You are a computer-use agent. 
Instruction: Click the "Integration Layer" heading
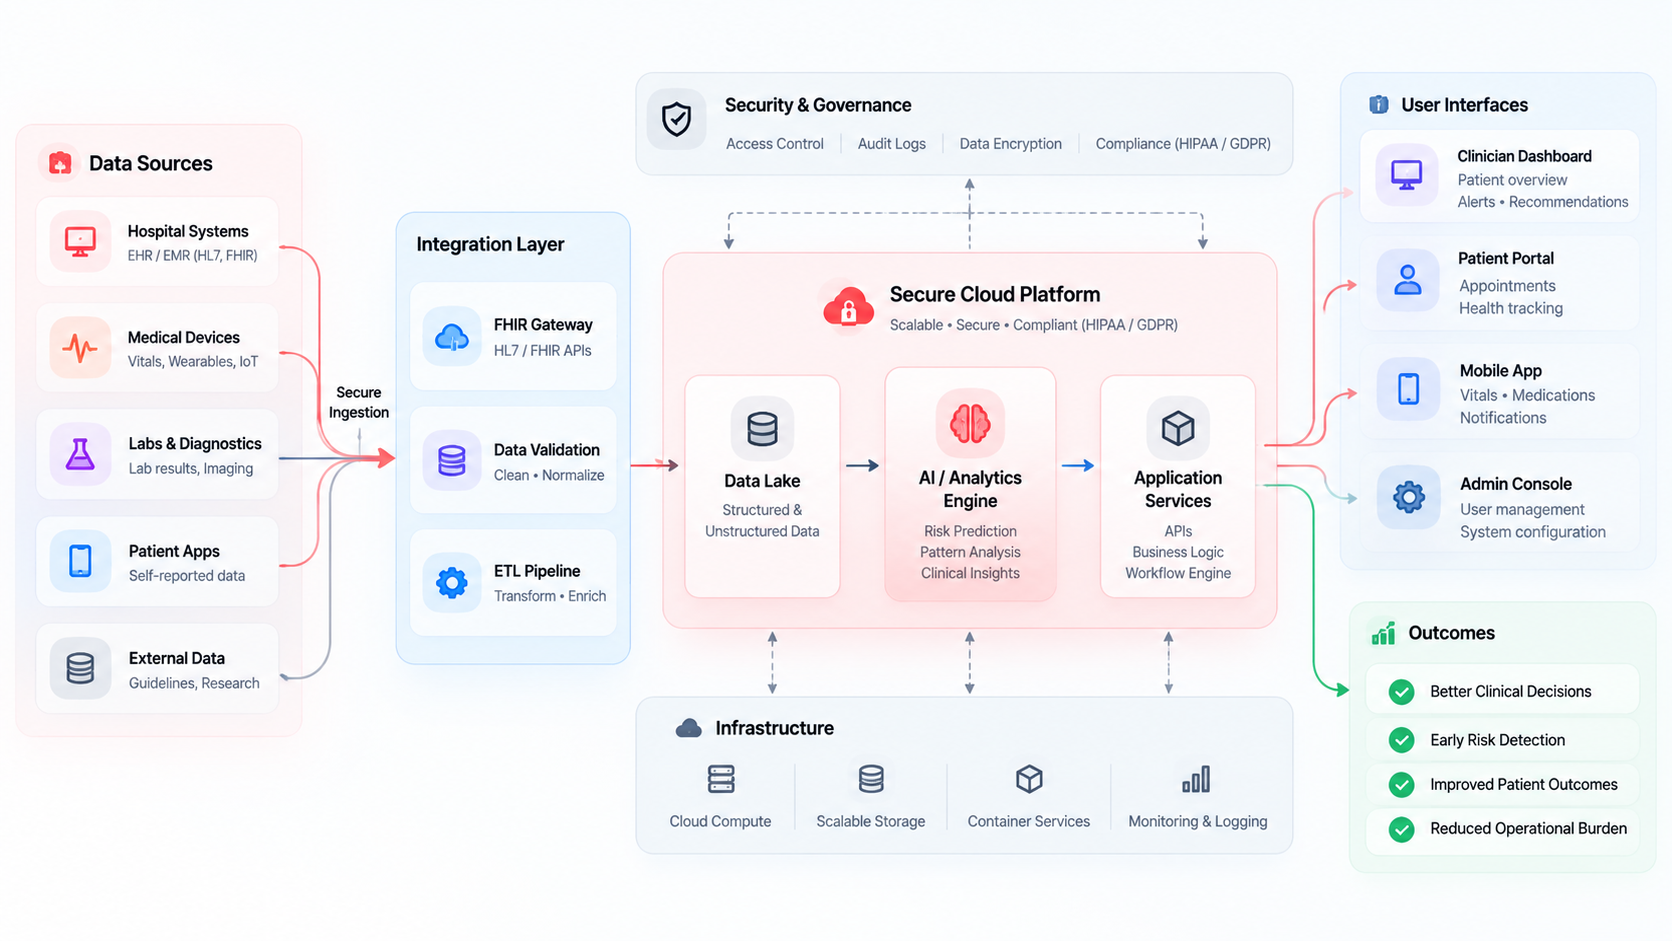(490, 244)
